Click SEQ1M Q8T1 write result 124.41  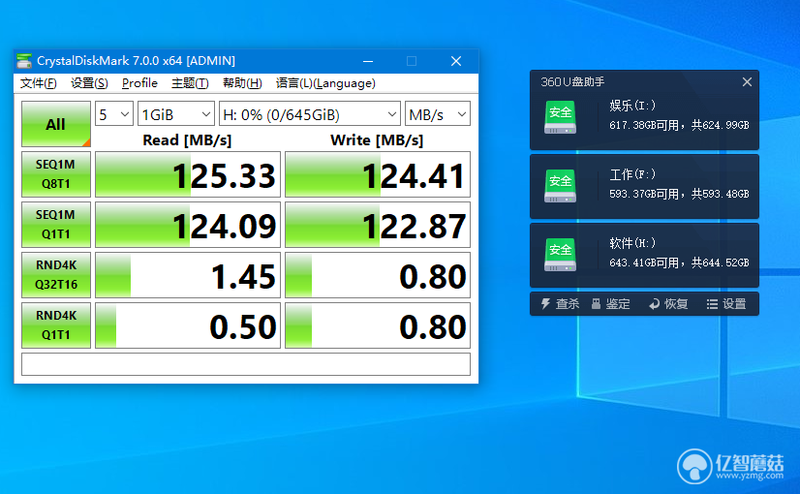pos(378,174)
